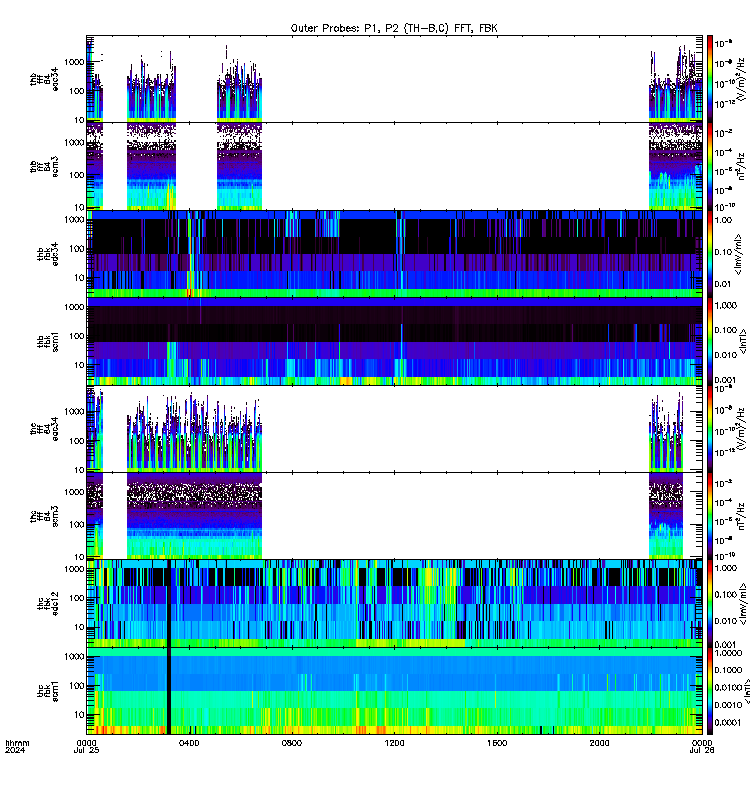This screenshot has height=800, width=750.
Task: Click the color bar of thb fbk scm1 panel
Action: click(x=709, y=341)
